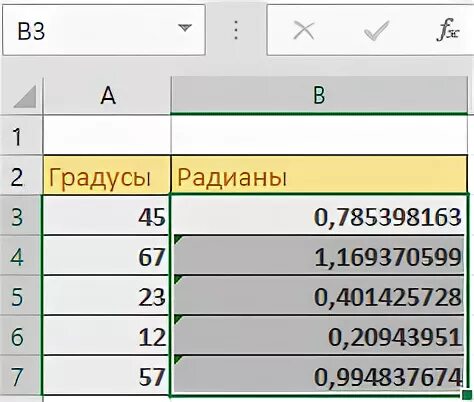The image size is (474, 402).
Task: Cancel the entry with the X icon
Action: (x=304, y=30)
